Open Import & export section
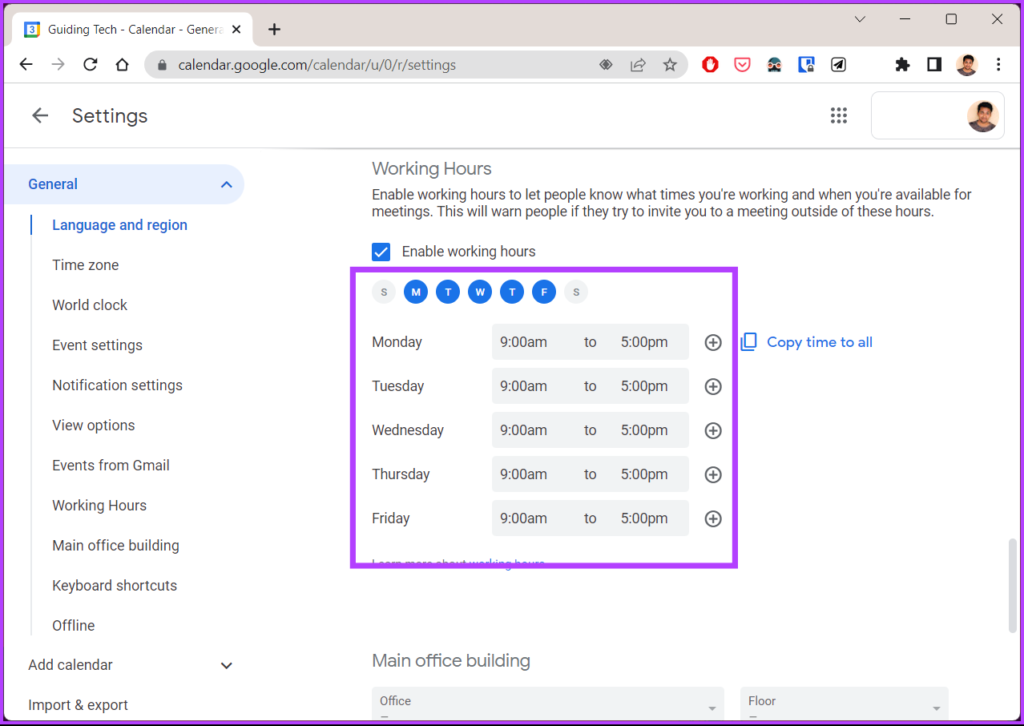 (x=78, y=705)
